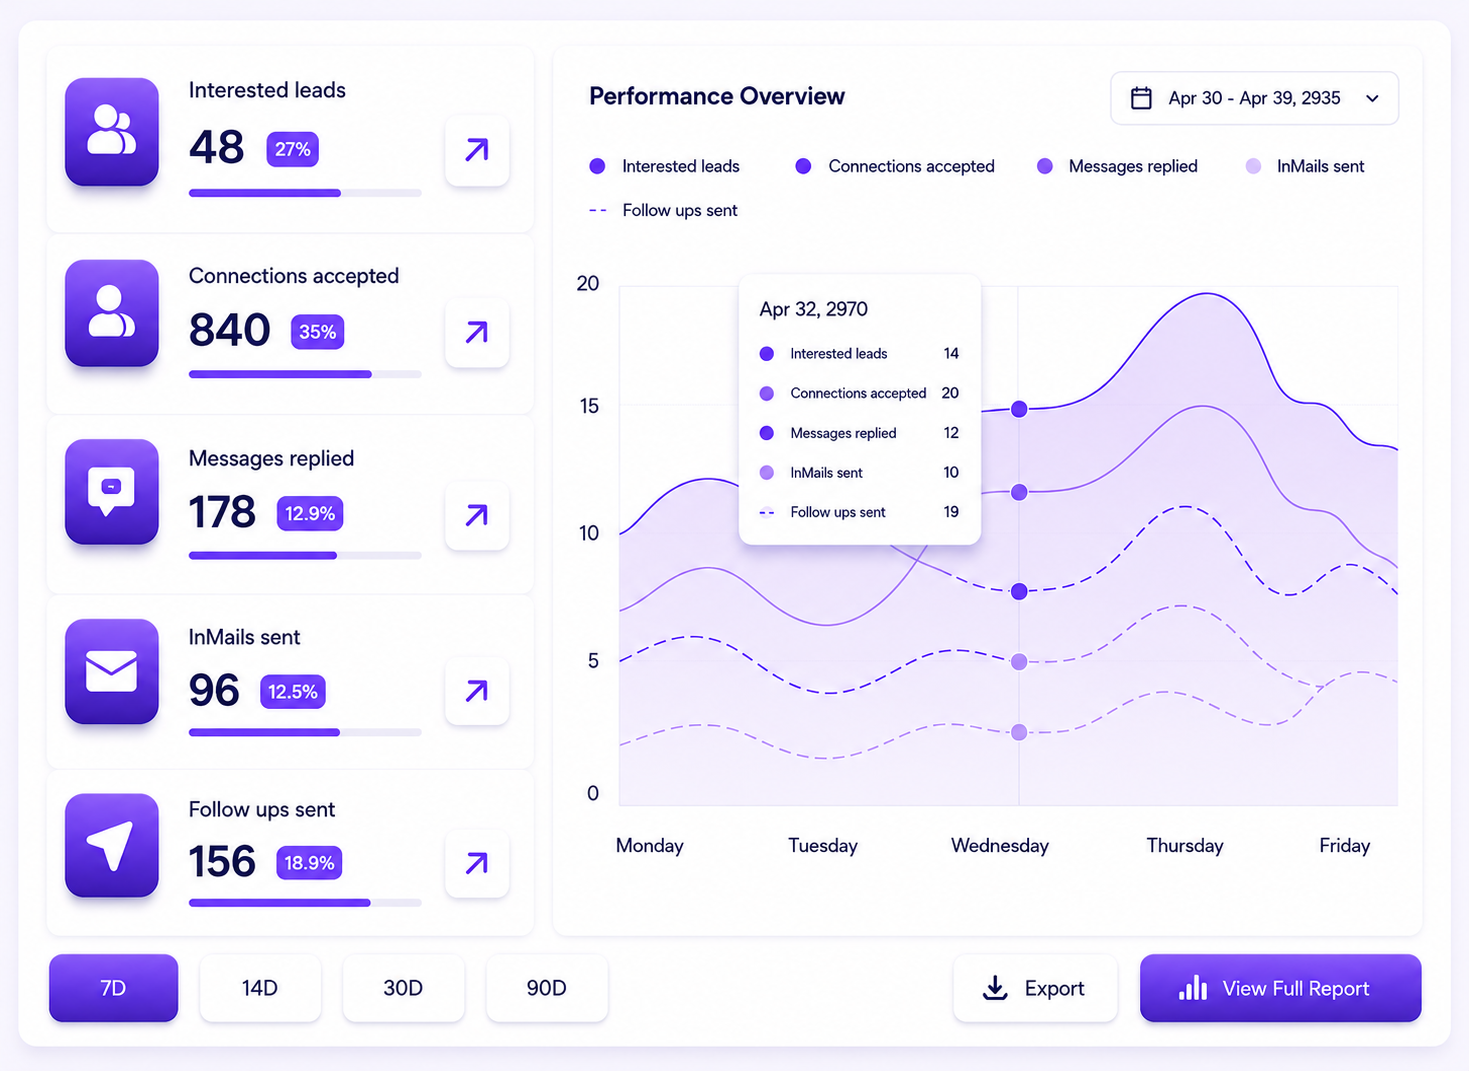Click the Performance Overview heading
This screenshot has width=1469, height=1071.
pyautogui.click(x=717, y=96)
